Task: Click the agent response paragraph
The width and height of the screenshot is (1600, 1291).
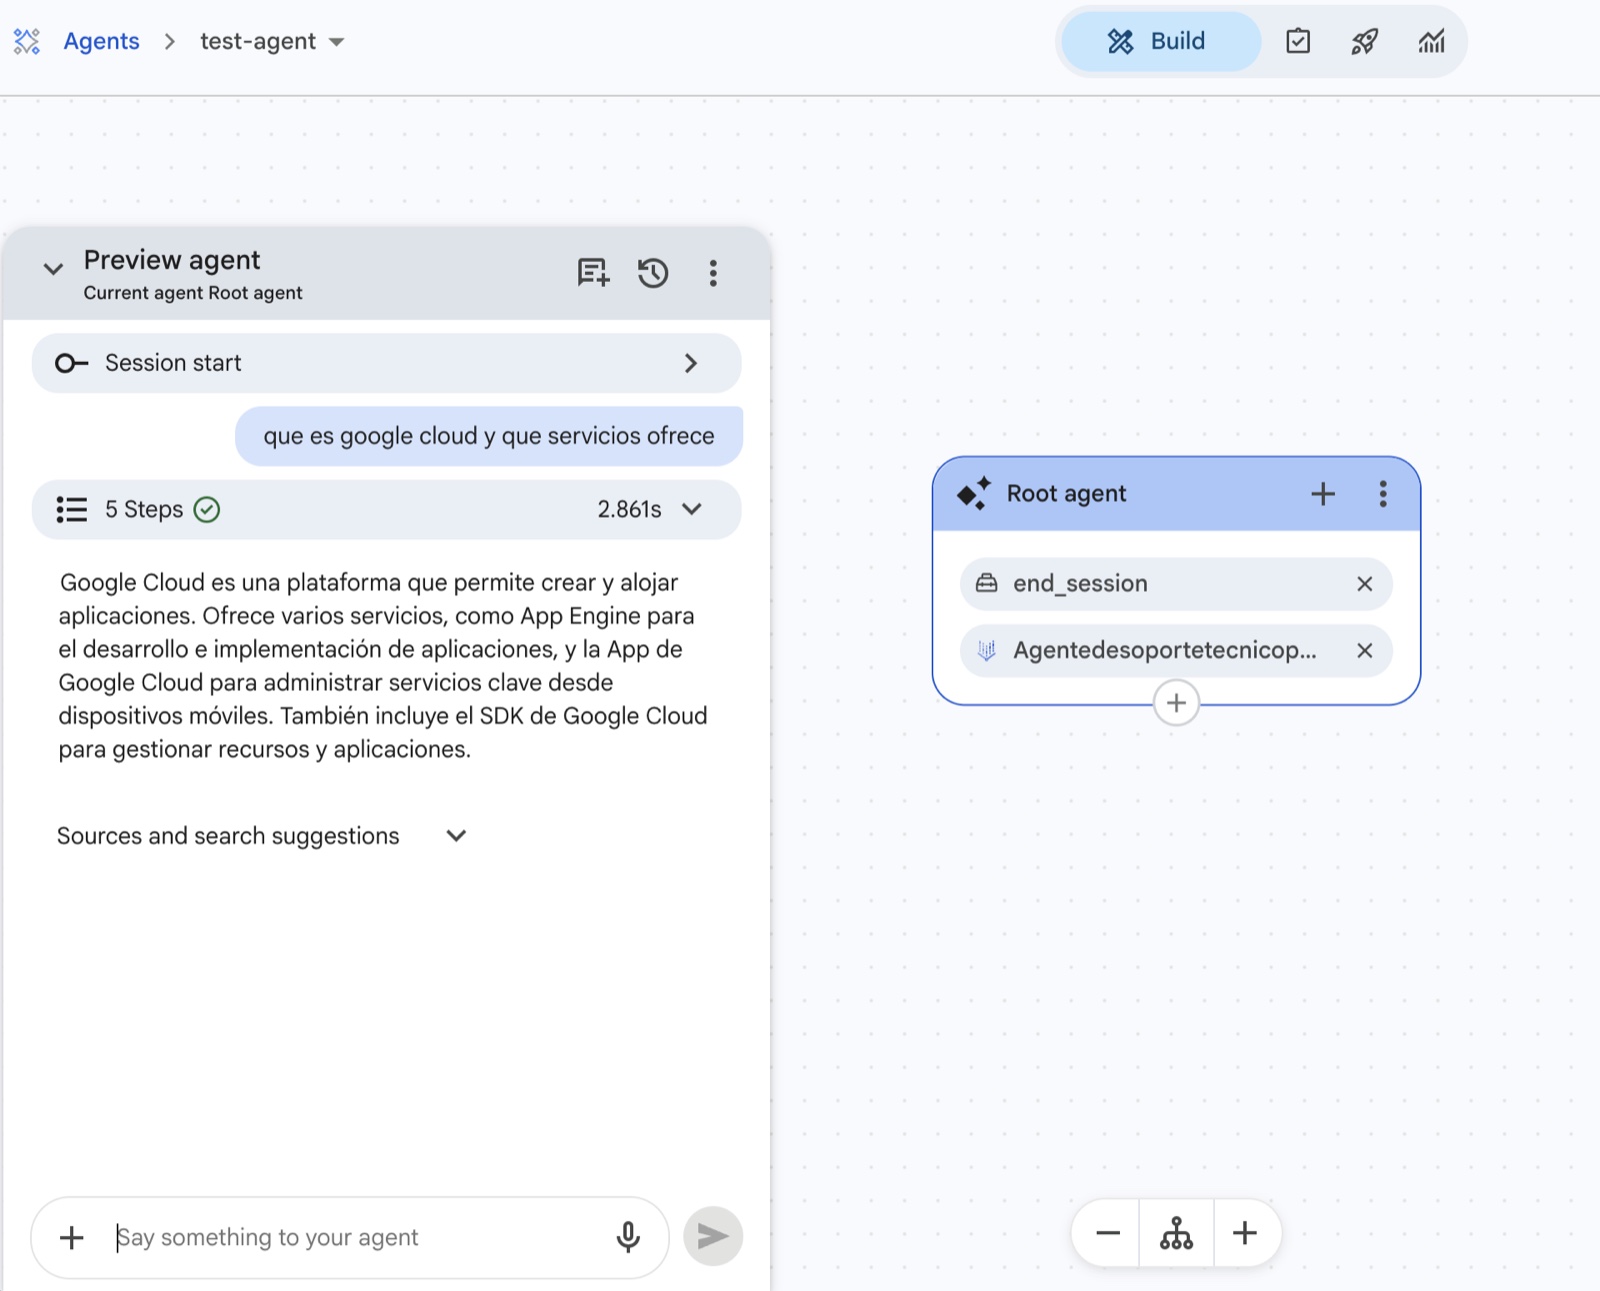Action: click(x=383, y=666)
